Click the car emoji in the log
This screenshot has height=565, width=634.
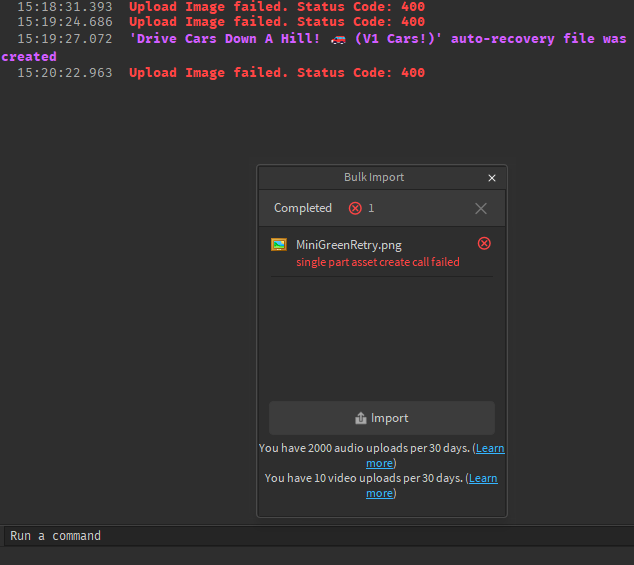click(339, 39)
